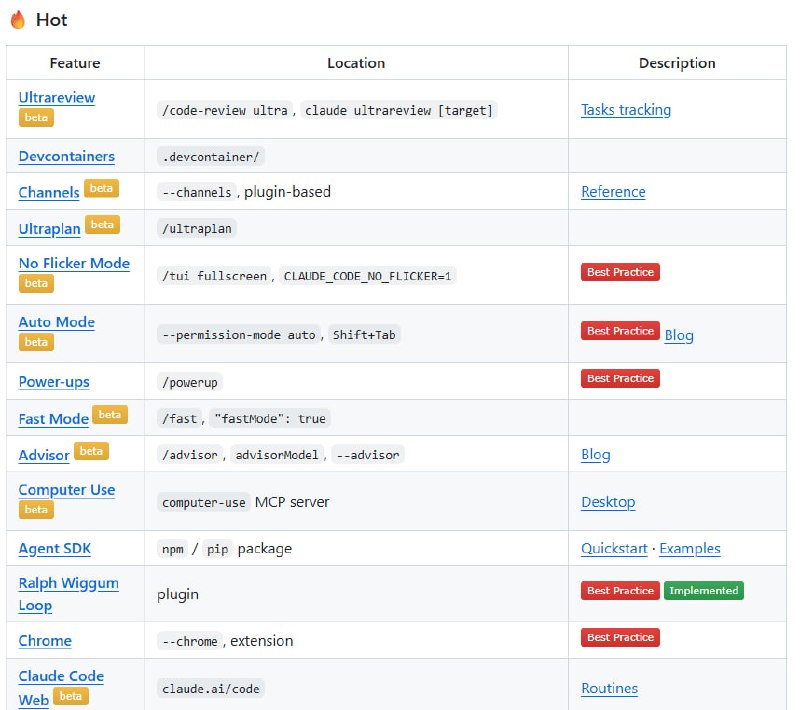Image resolution: width=800 pixels, height=710 pixels.
Task: Click the npm code snippet
Action: tap(172, 549)
